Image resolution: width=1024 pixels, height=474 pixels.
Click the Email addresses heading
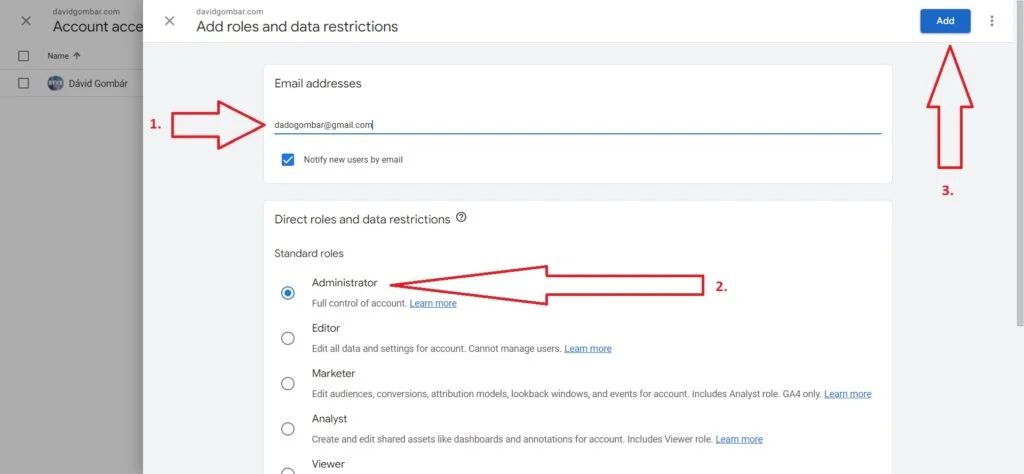coord(318,84)
